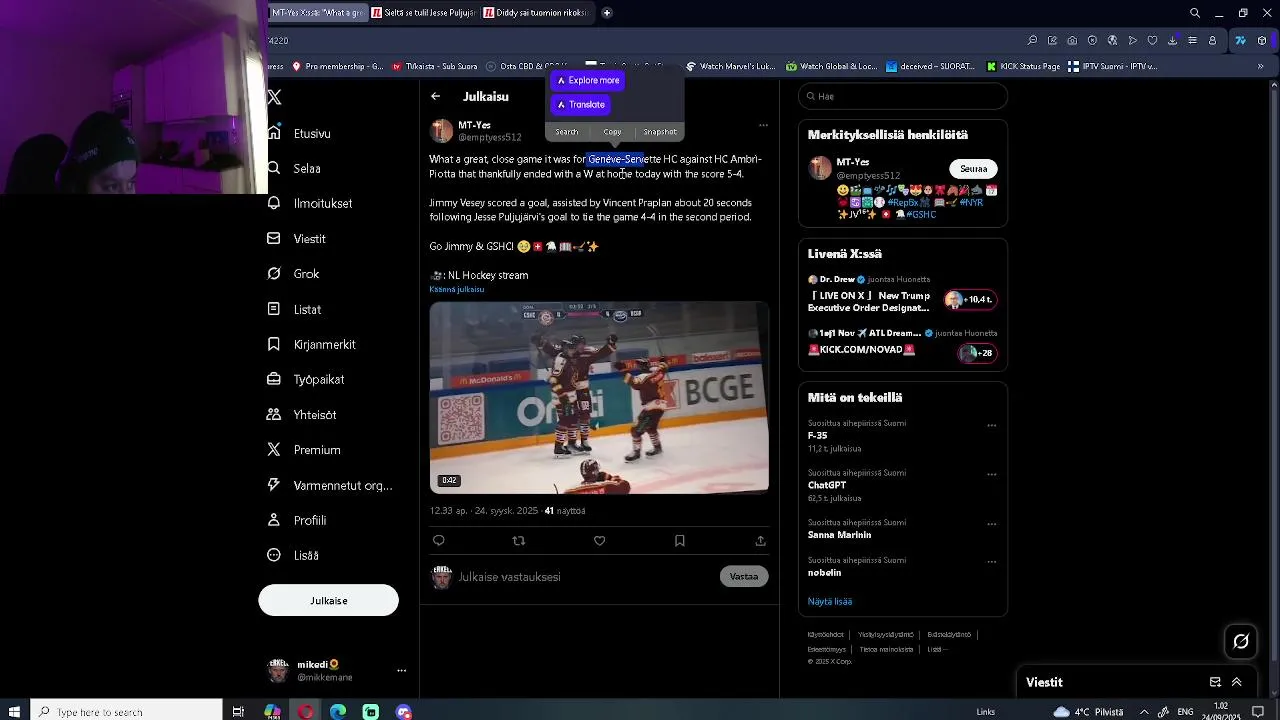
Task: Open the X logo home icon
Action: 274,97
